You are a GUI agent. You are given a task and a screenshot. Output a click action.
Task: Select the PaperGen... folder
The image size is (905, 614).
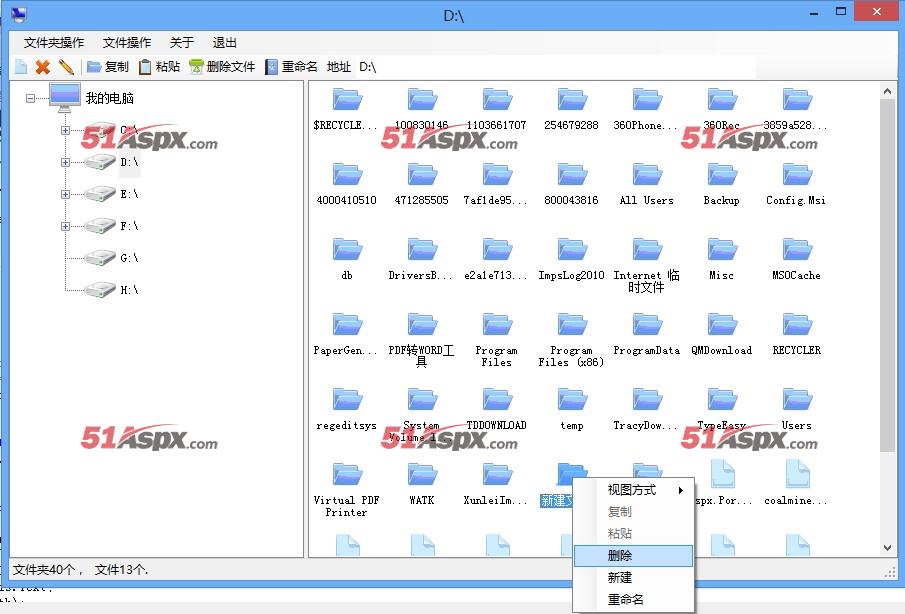click(x=347, y=334)
